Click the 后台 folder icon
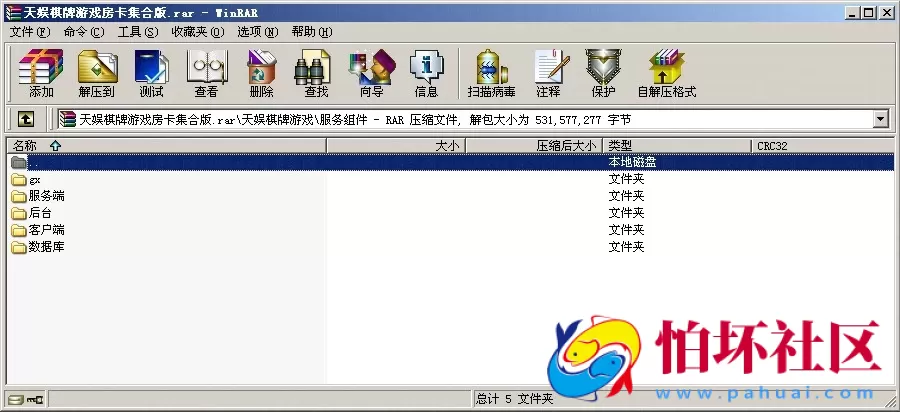Screen dimensions: 900x412 (19, 213)
